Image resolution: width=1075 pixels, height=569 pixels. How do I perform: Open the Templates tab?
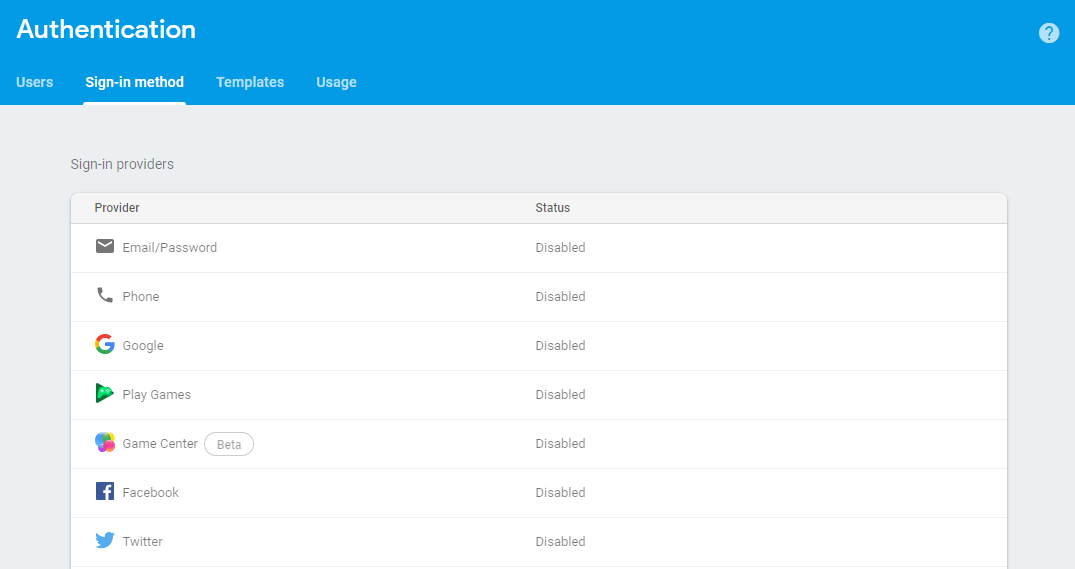250,82
